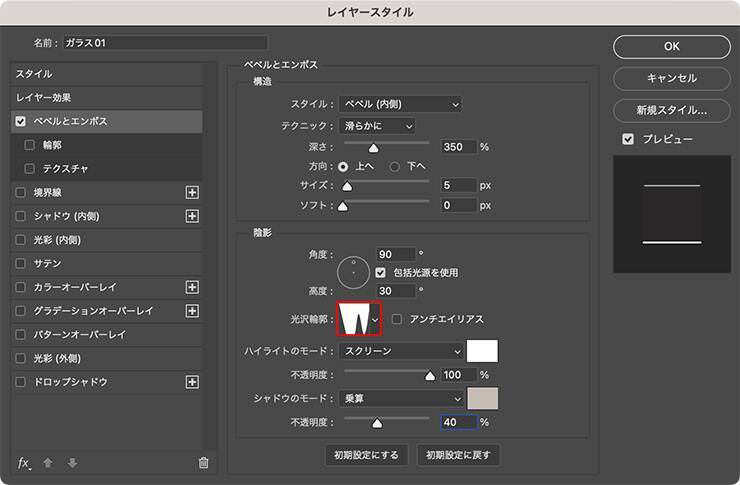Click the white highlight color swatch
This screenshot has height=485, width=740.
point(482,351)
